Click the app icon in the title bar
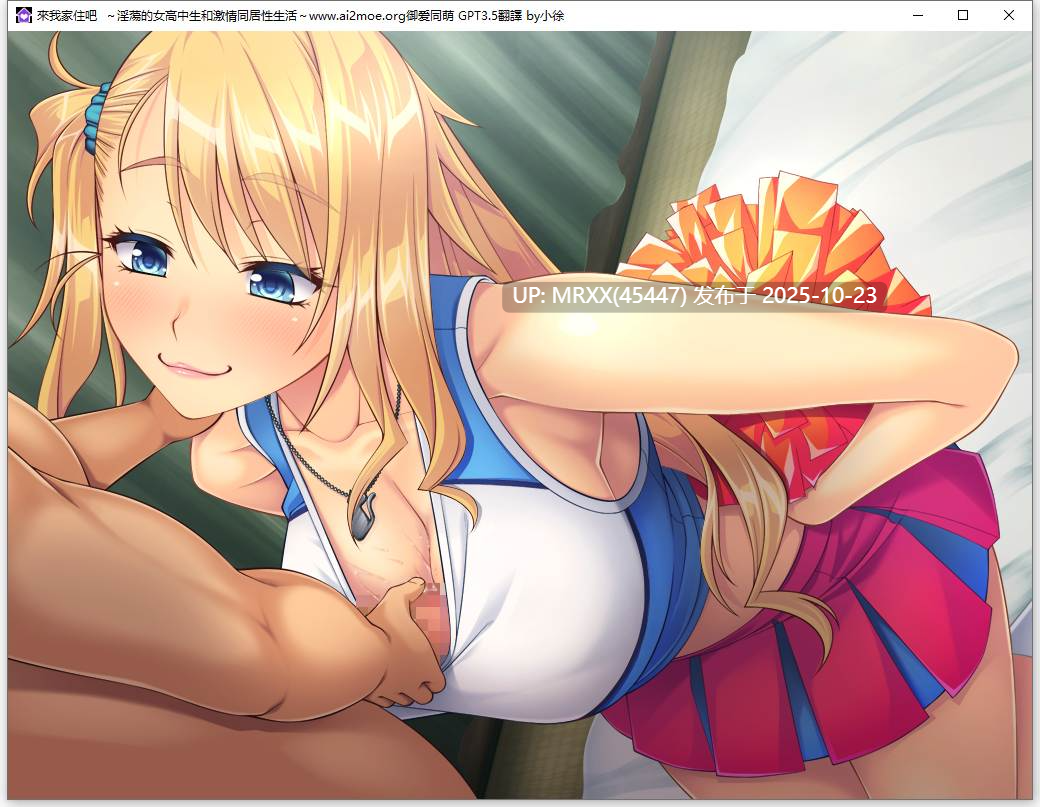 click(24, 15)
